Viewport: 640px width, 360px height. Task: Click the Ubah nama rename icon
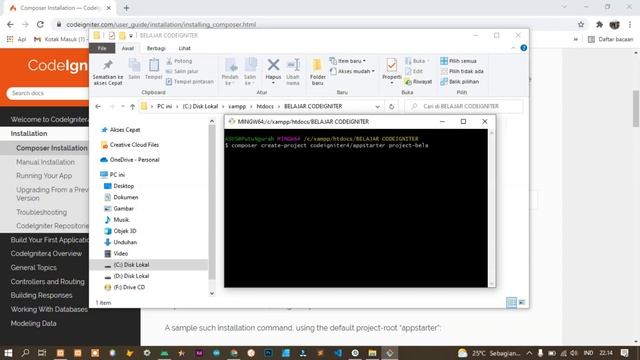pos(293,64)
